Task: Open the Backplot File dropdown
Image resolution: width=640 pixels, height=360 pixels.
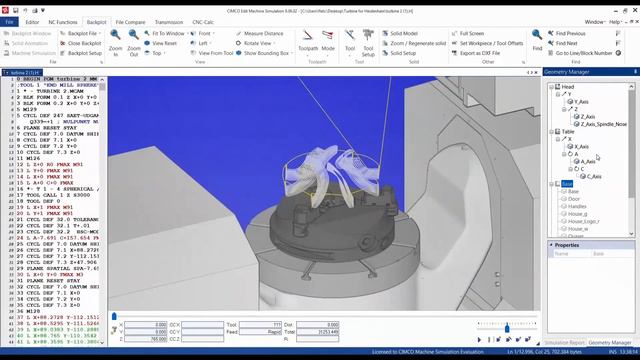Action: tap(100, 33)
